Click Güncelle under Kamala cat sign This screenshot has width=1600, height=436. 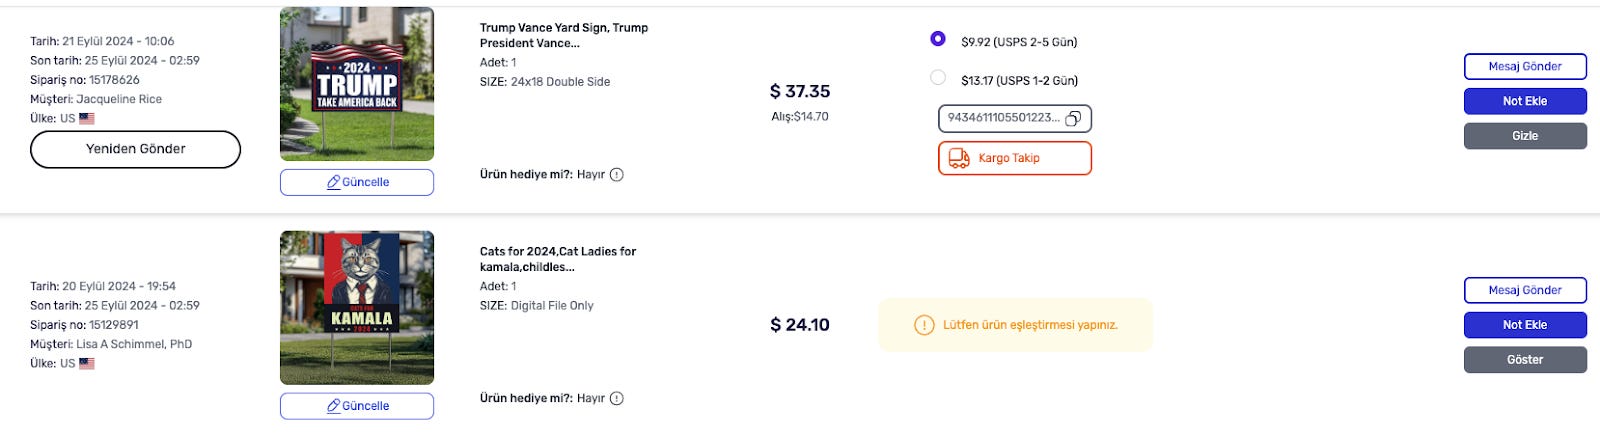pyautogui.click(x=357, y=406)
